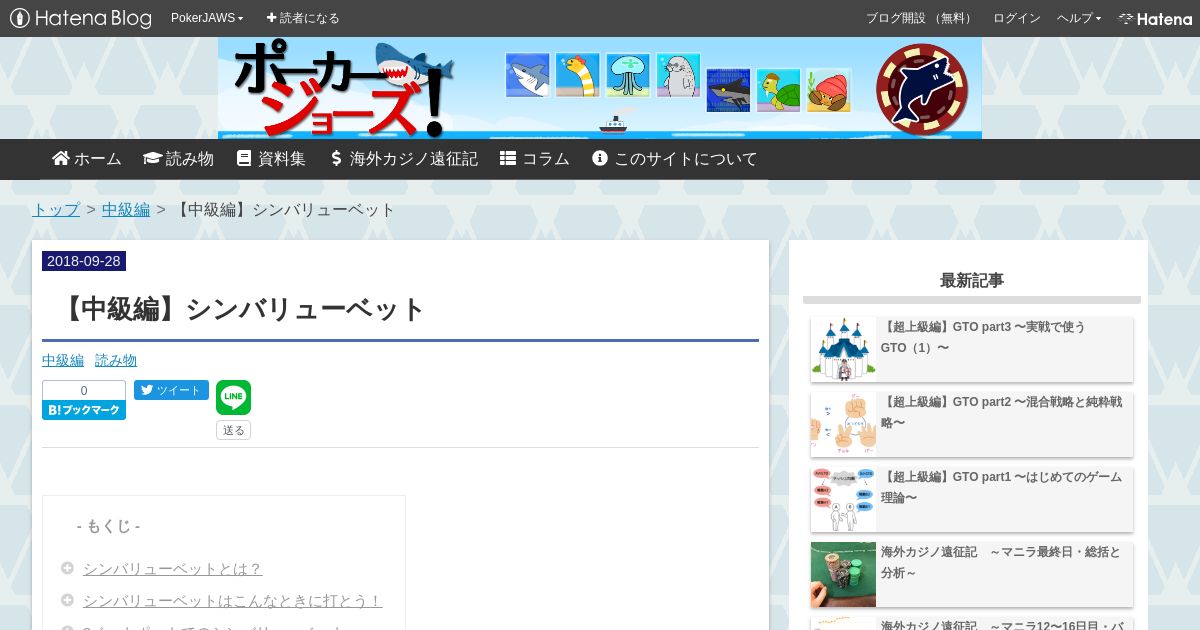1200x630 pixels.
Task: Click the 送る button under LINE
Action: coord(233,430)
